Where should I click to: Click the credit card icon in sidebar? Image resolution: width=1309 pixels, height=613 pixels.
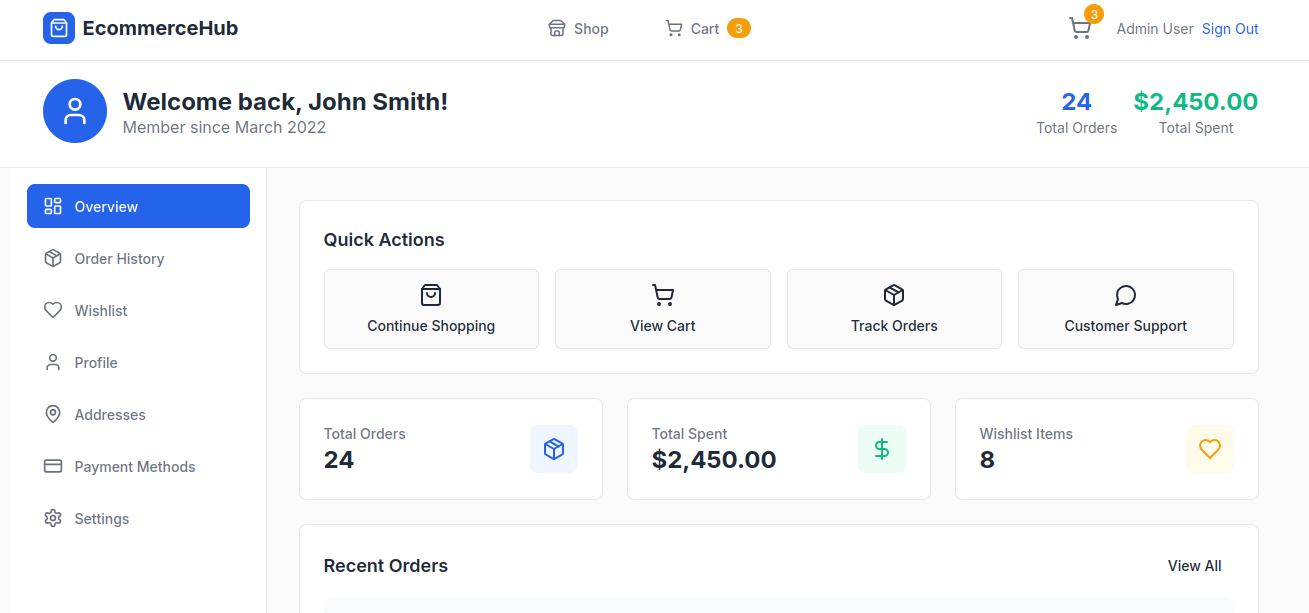(x=53, y=467)
